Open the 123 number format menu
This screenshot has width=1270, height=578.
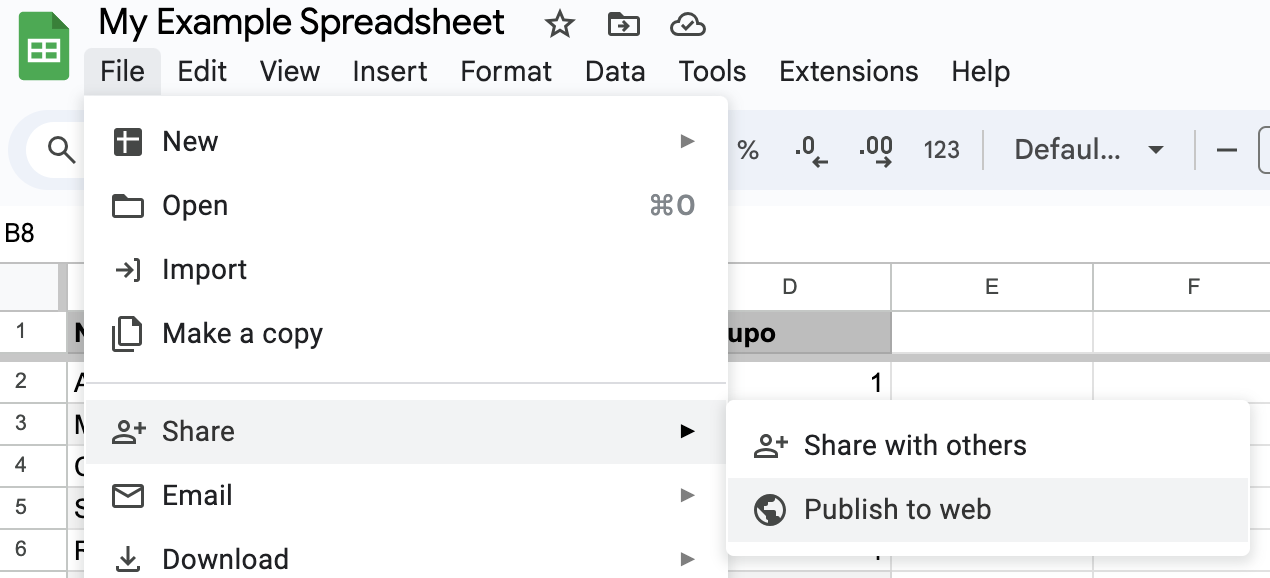pyautogui.click(x=941, y=150)
